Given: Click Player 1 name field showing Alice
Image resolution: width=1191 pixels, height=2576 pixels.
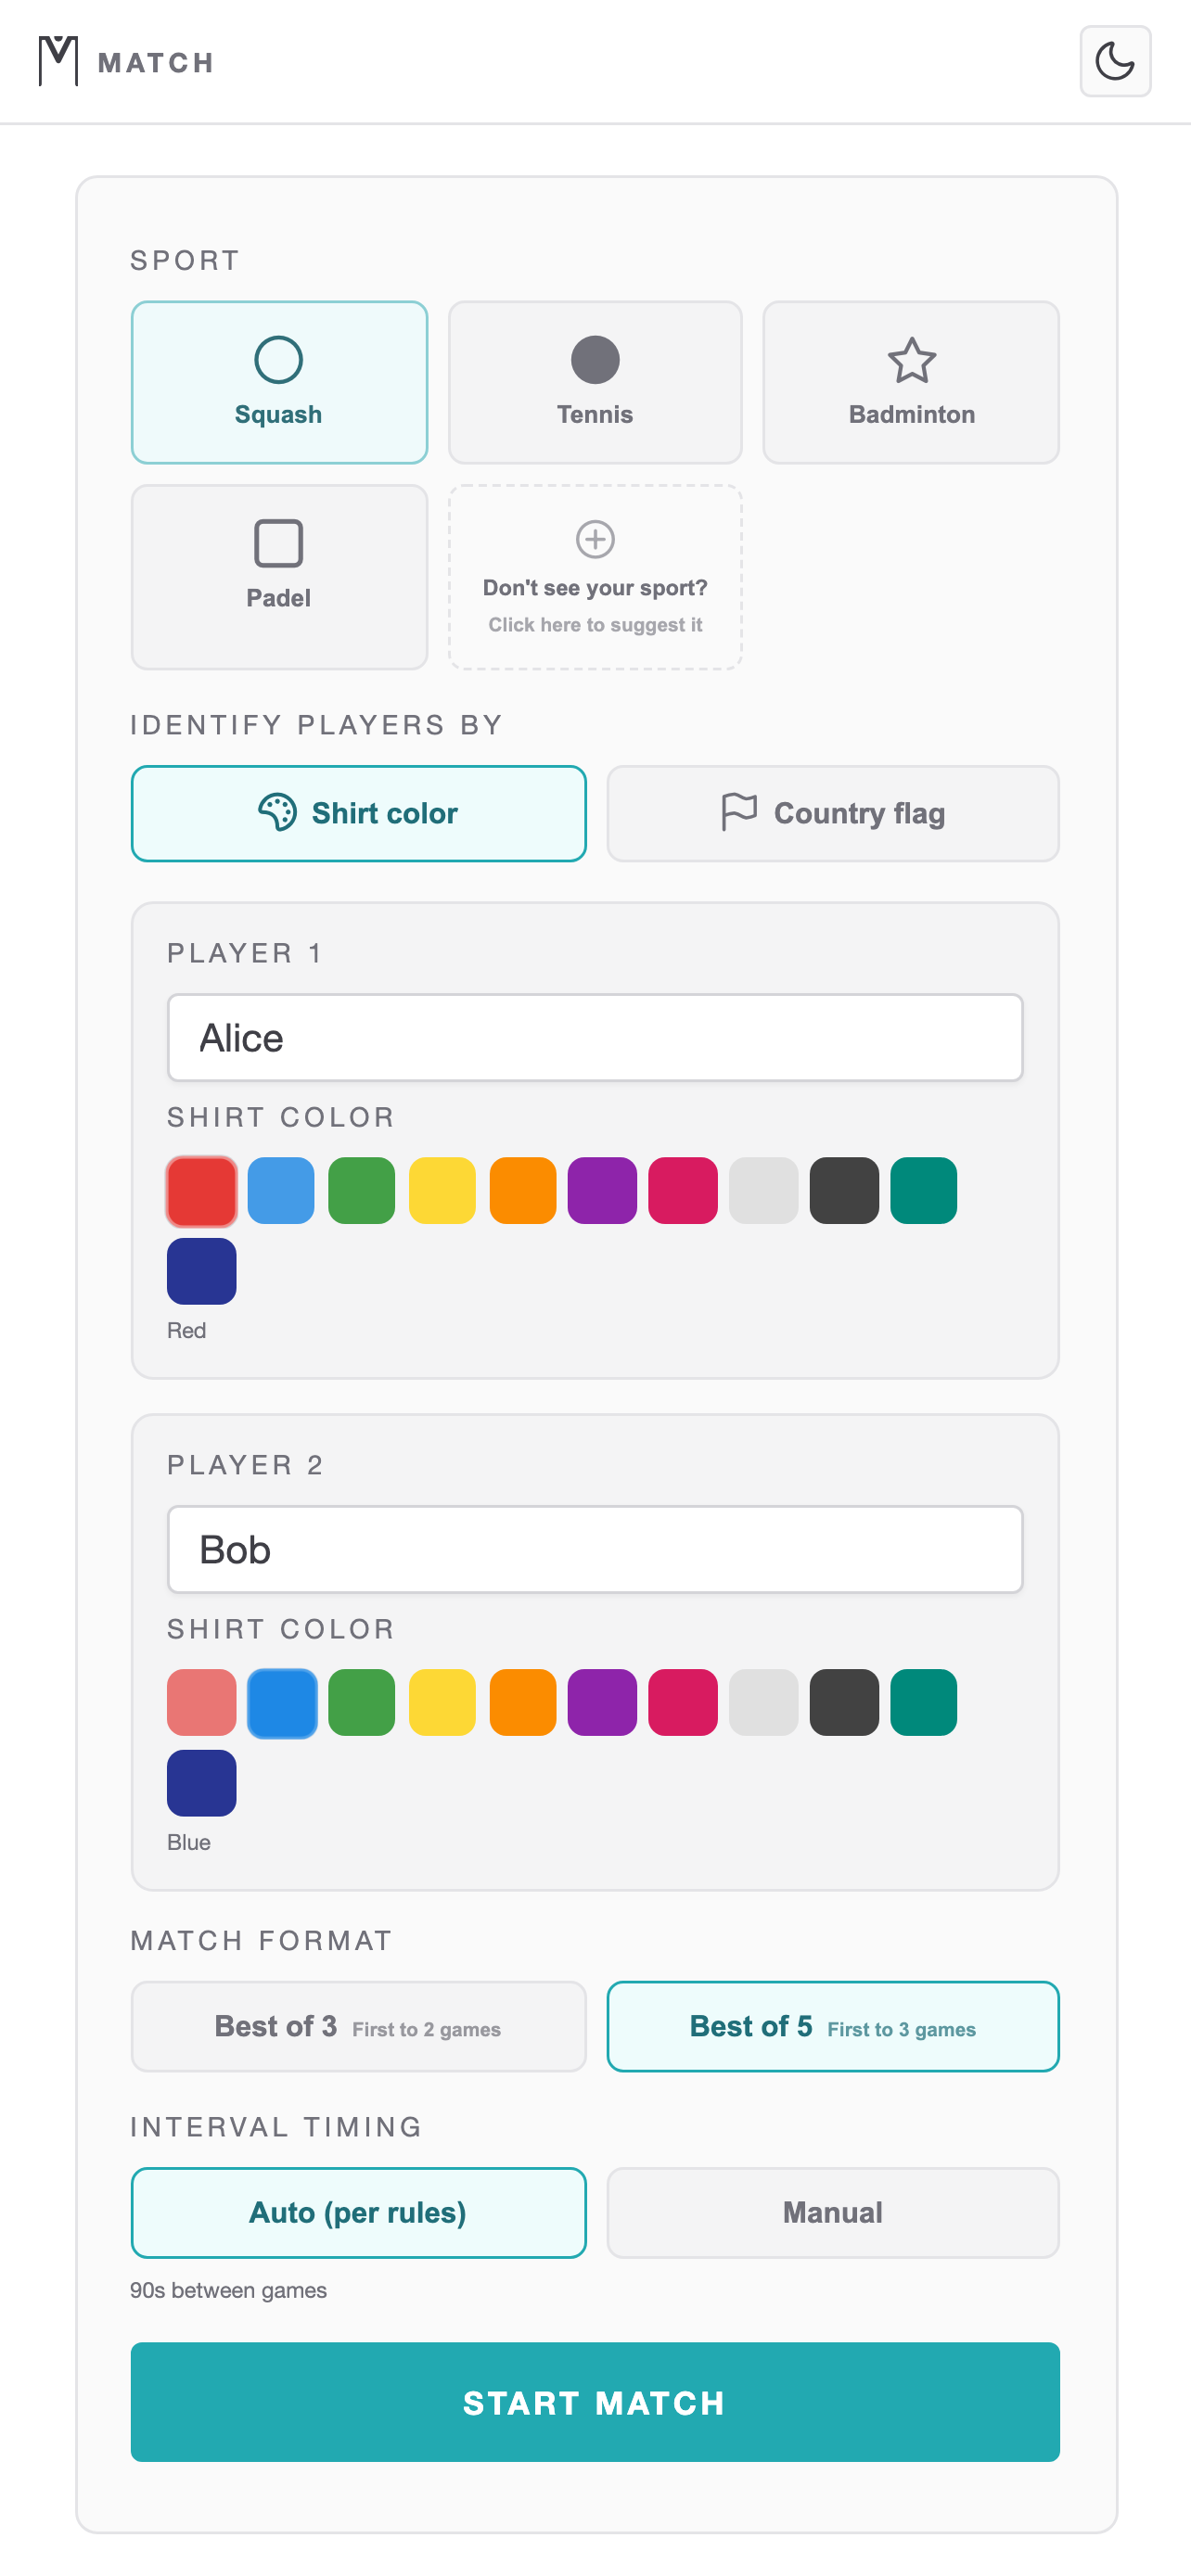Looking at the screenshot, I should [594, 1037].
